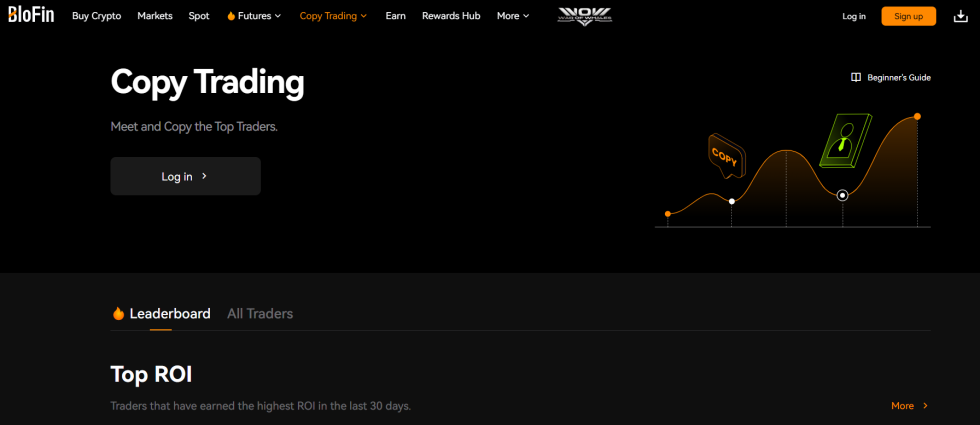Open the Buy Crypto menu item

96,16
